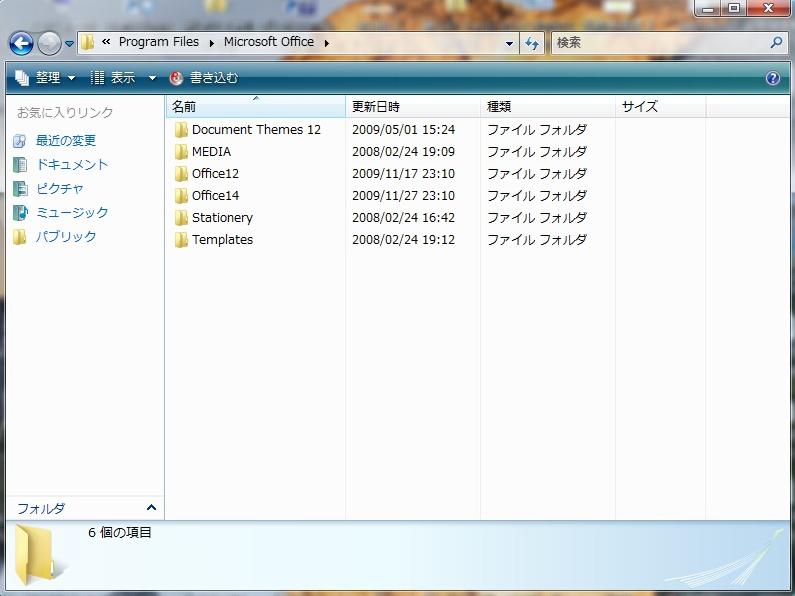Sort by サイズ column header
Viewport: 795px width, 596px height.
coord(660,106)
